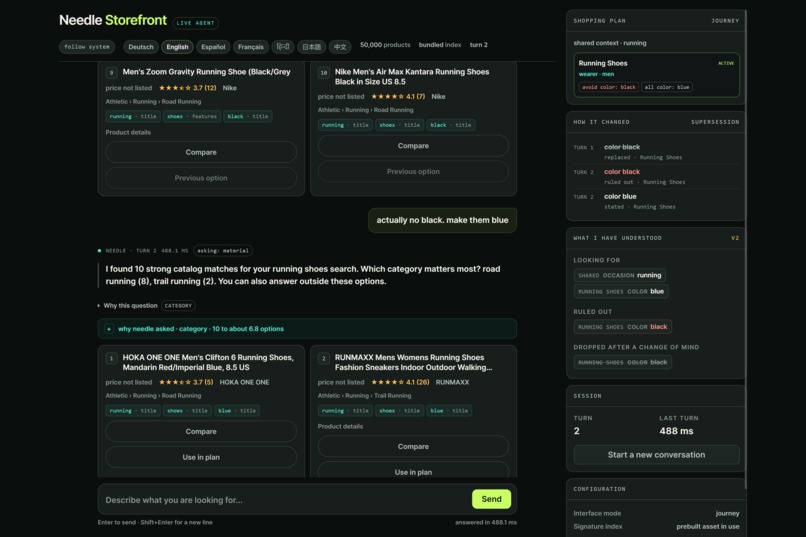Click the number 10 badge on Air Max Kantara card
This screenshot has height=537, width=806.
[x=324, y=72]
